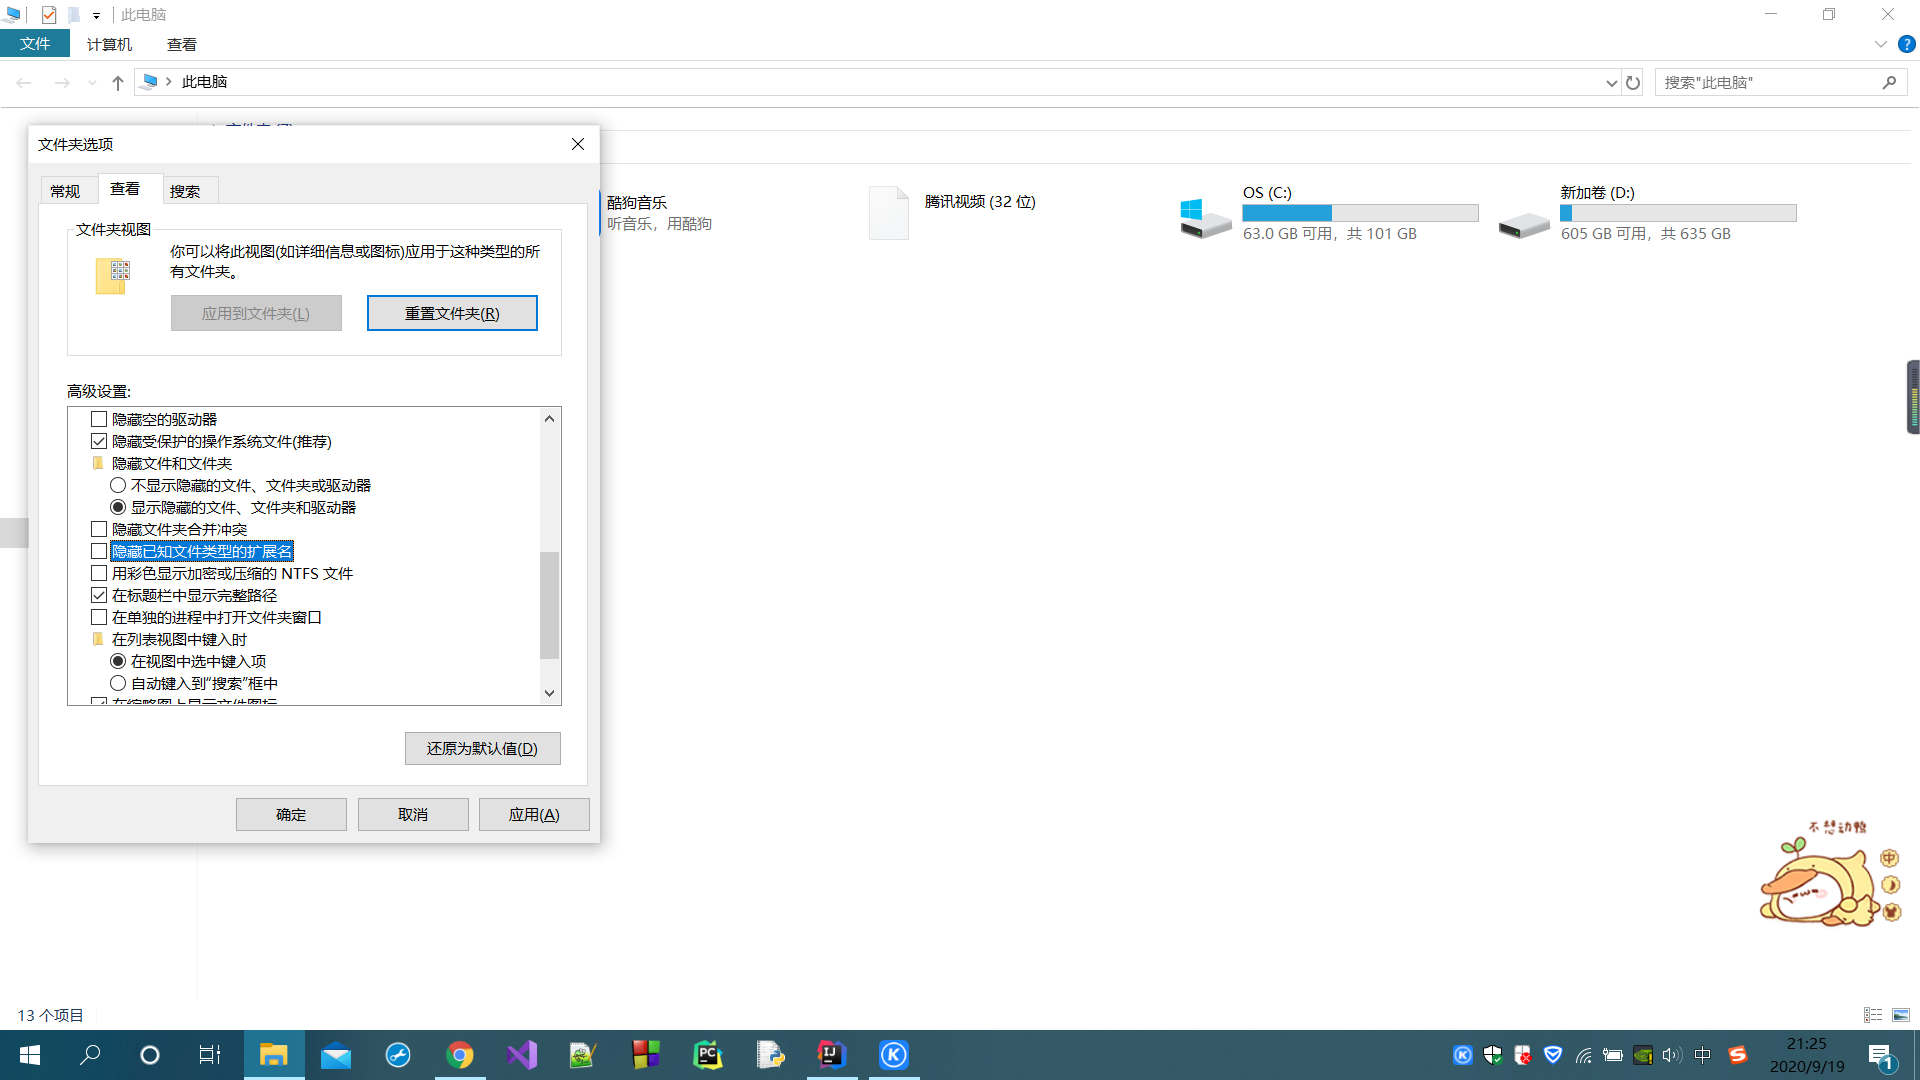Expand the ribbon with the chevron
Viewport: 1920px width, 1080px height.
click(x=1880, y=44)
